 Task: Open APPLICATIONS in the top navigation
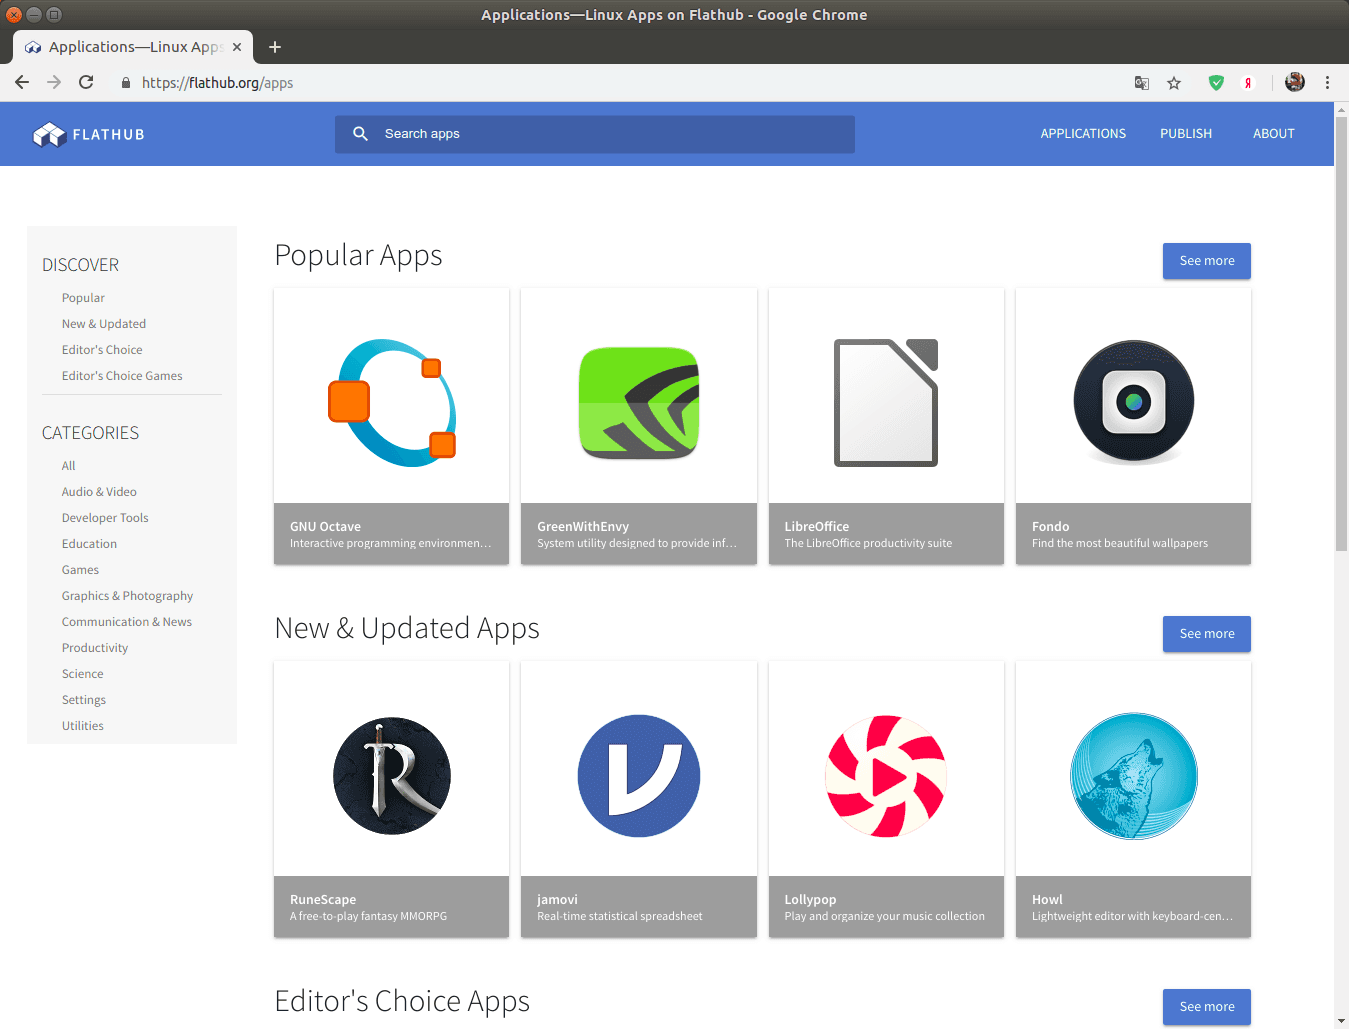click(x=1083, y=134)
